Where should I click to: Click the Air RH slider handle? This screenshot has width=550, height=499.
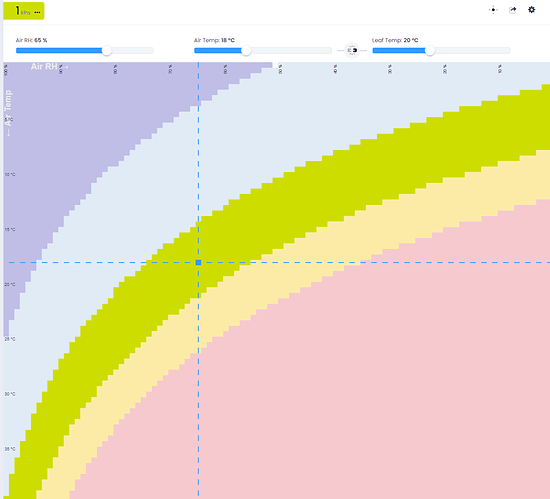point(107,50)
